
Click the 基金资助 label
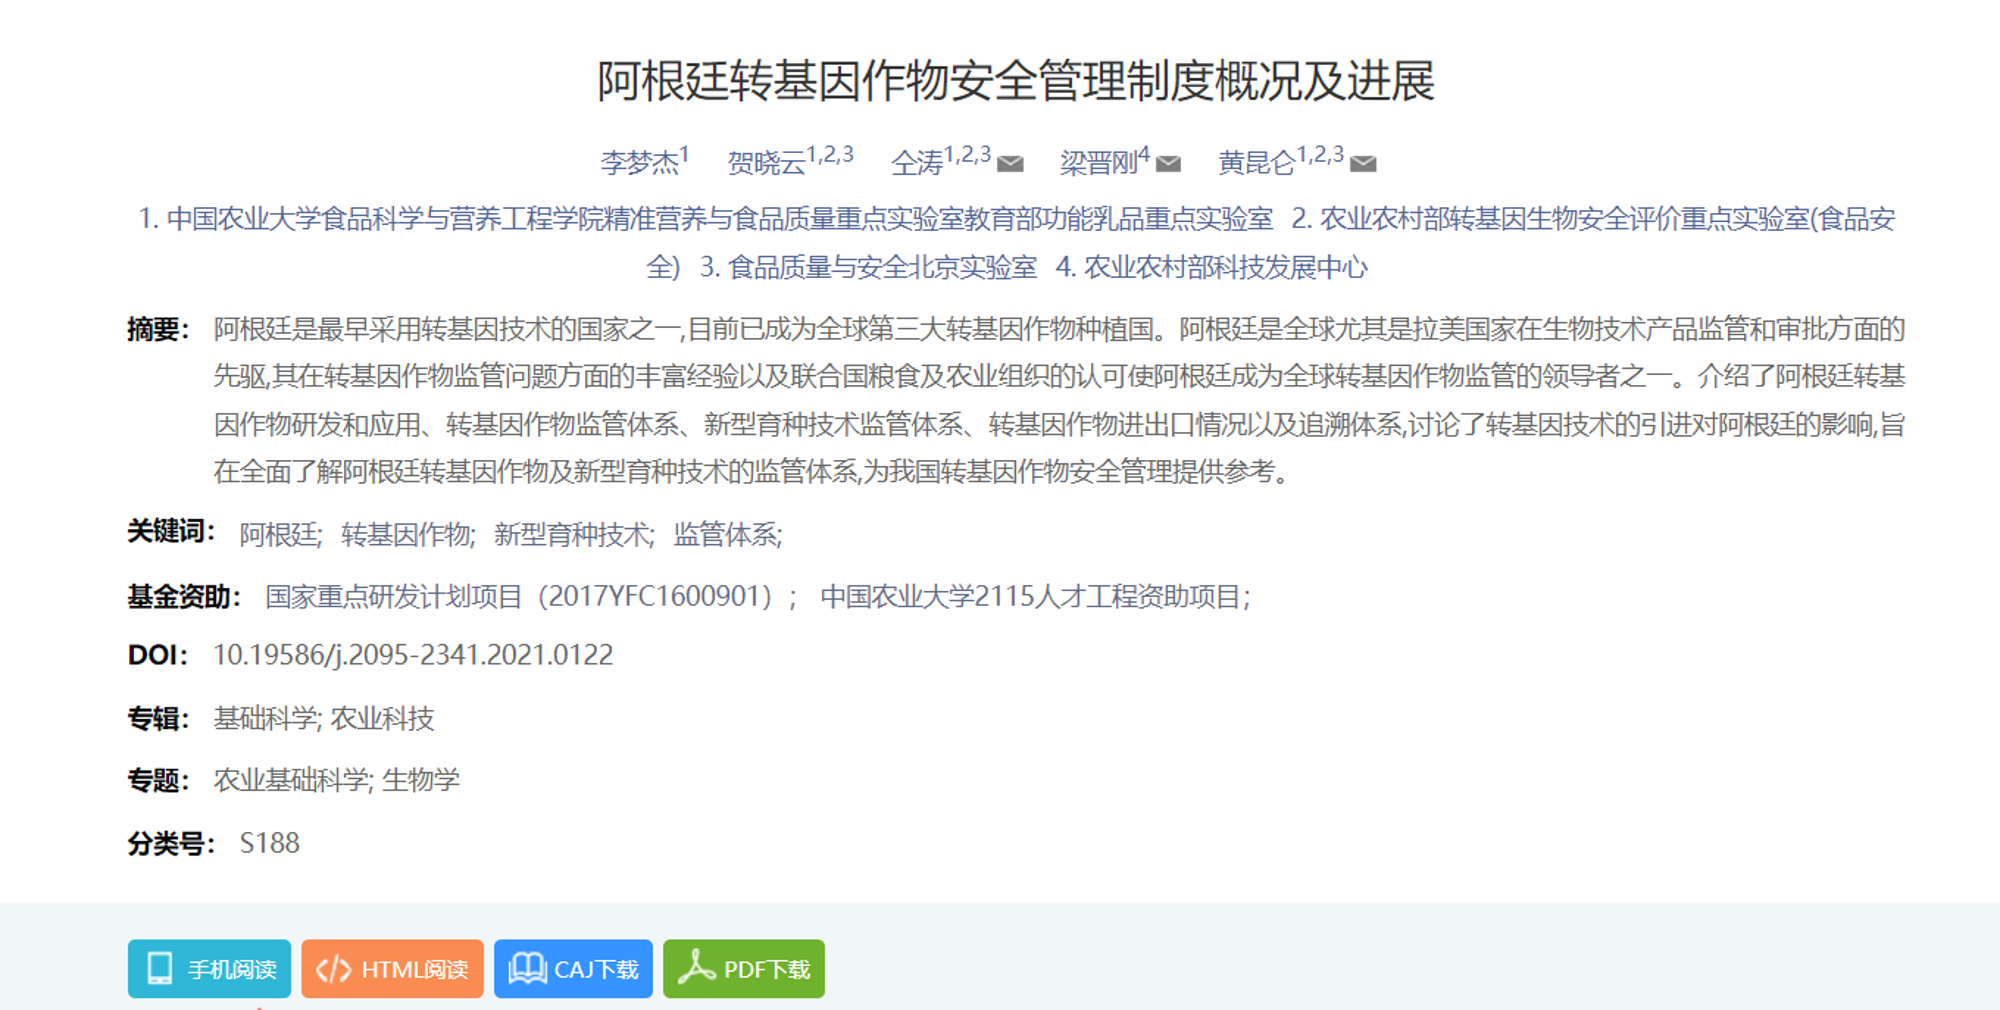(184, 597)
